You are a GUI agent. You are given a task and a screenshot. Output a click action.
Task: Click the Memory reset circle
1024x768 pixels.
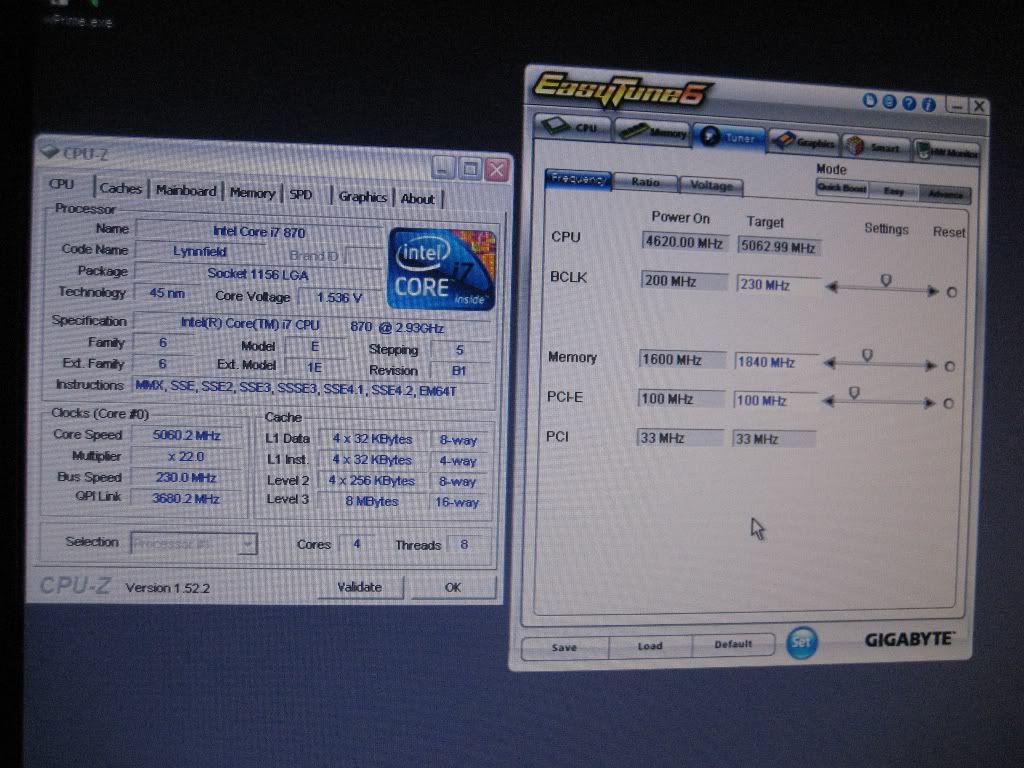pyautogui.click(x=950, y=366)
